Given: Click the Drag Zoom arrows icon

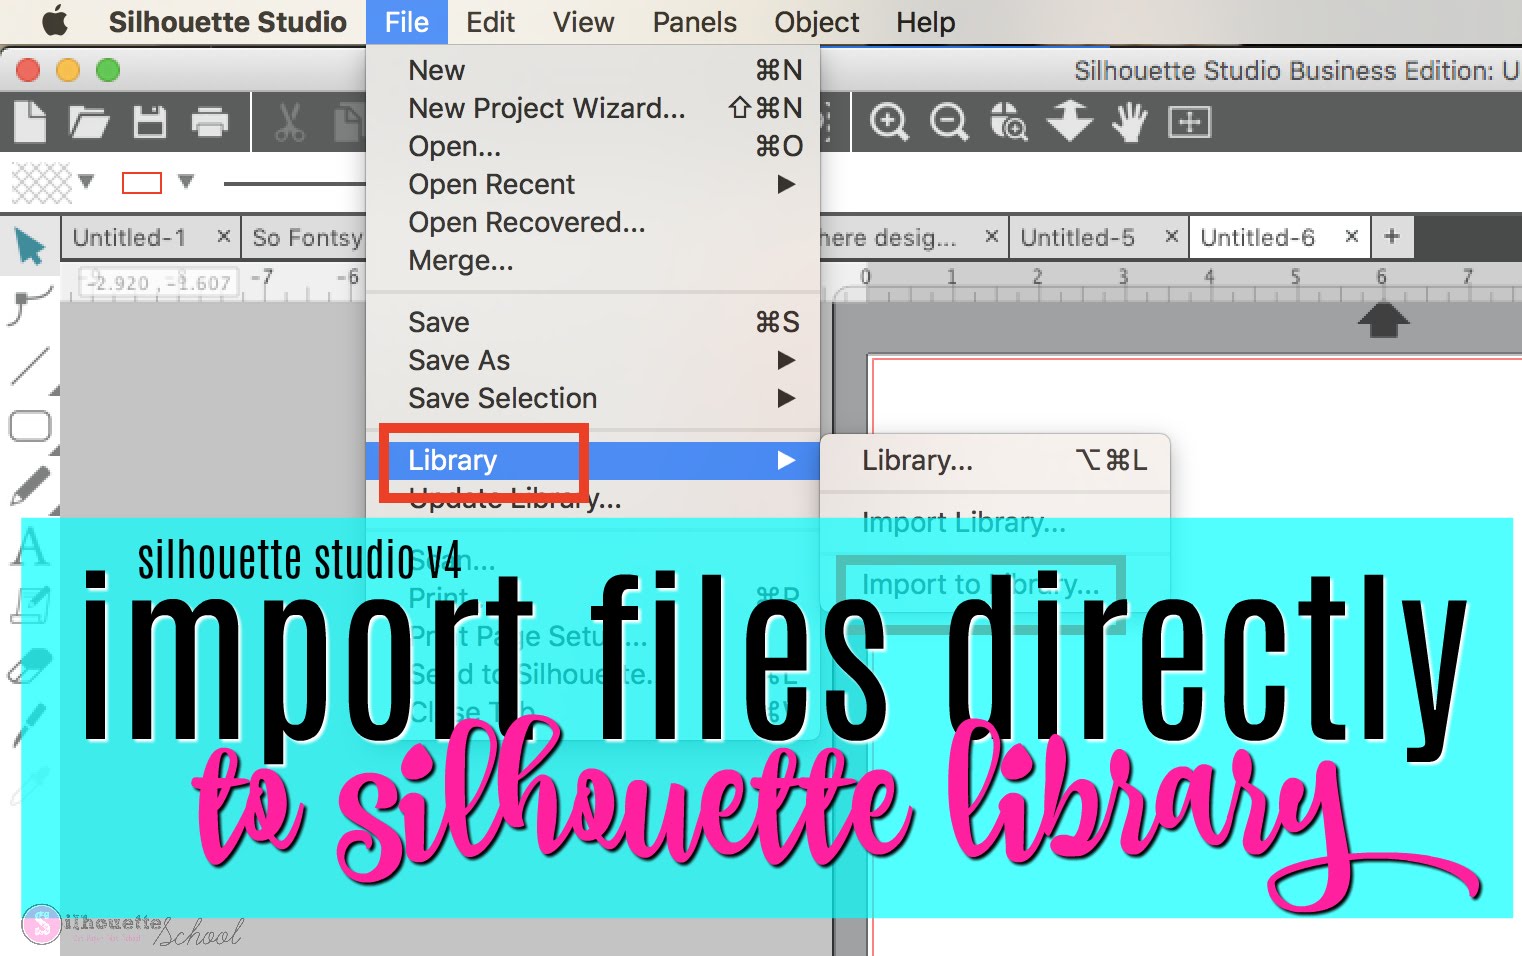Looking at the screenshot, I should (x=1069, y=121).
